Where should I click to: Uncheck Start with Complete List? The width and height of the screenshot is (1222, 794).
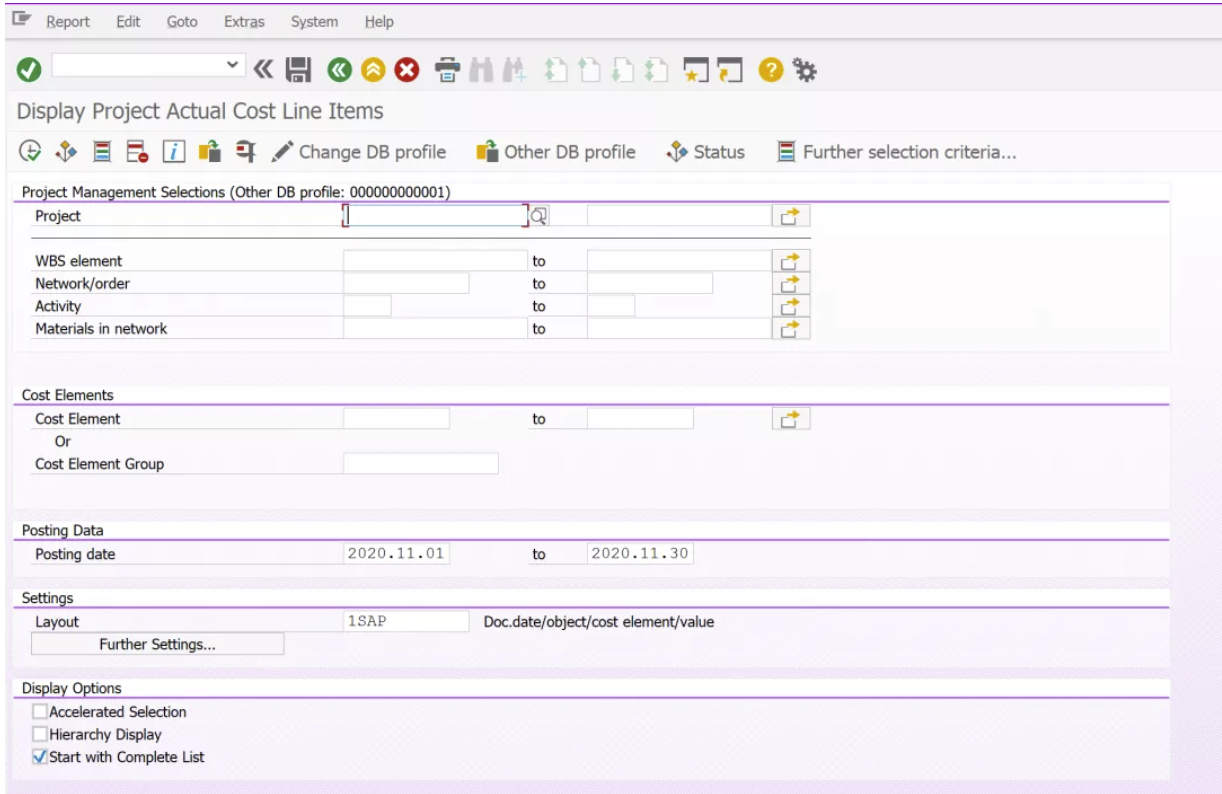click(x=39, y=757)
